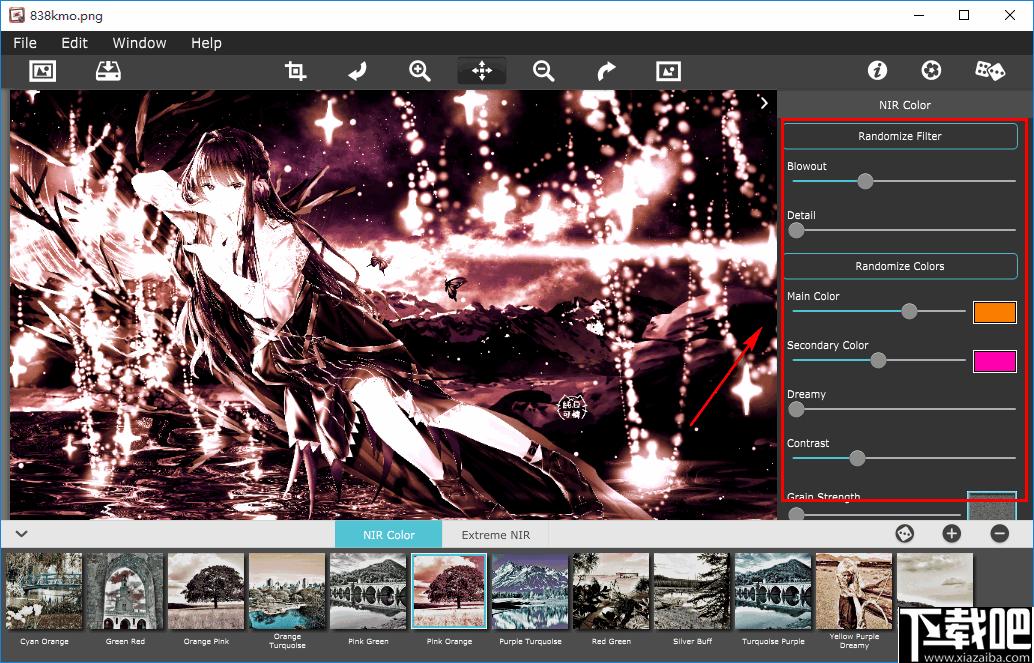This screenshot has height=663, width=1034.
Task: Click the Randomize Filter button
Action: coord(900,136)
